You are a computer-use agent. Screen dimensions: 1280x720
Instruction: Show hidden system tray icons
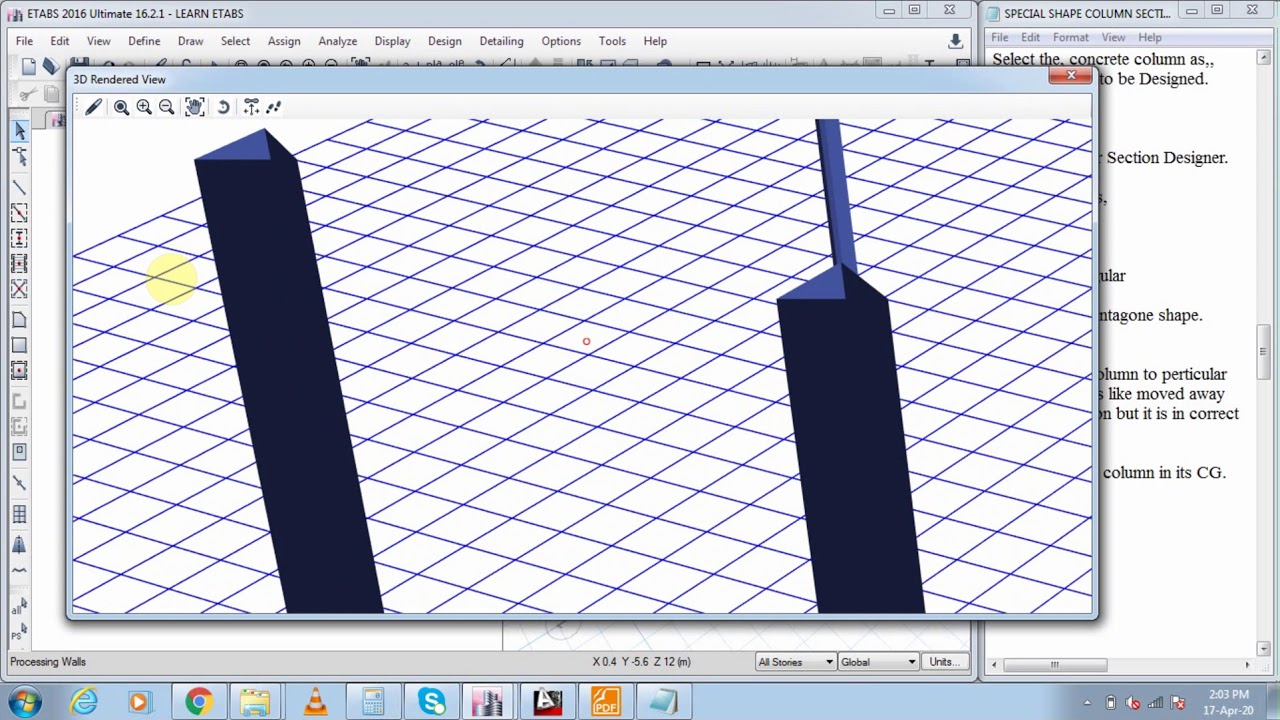[1086, 702]
